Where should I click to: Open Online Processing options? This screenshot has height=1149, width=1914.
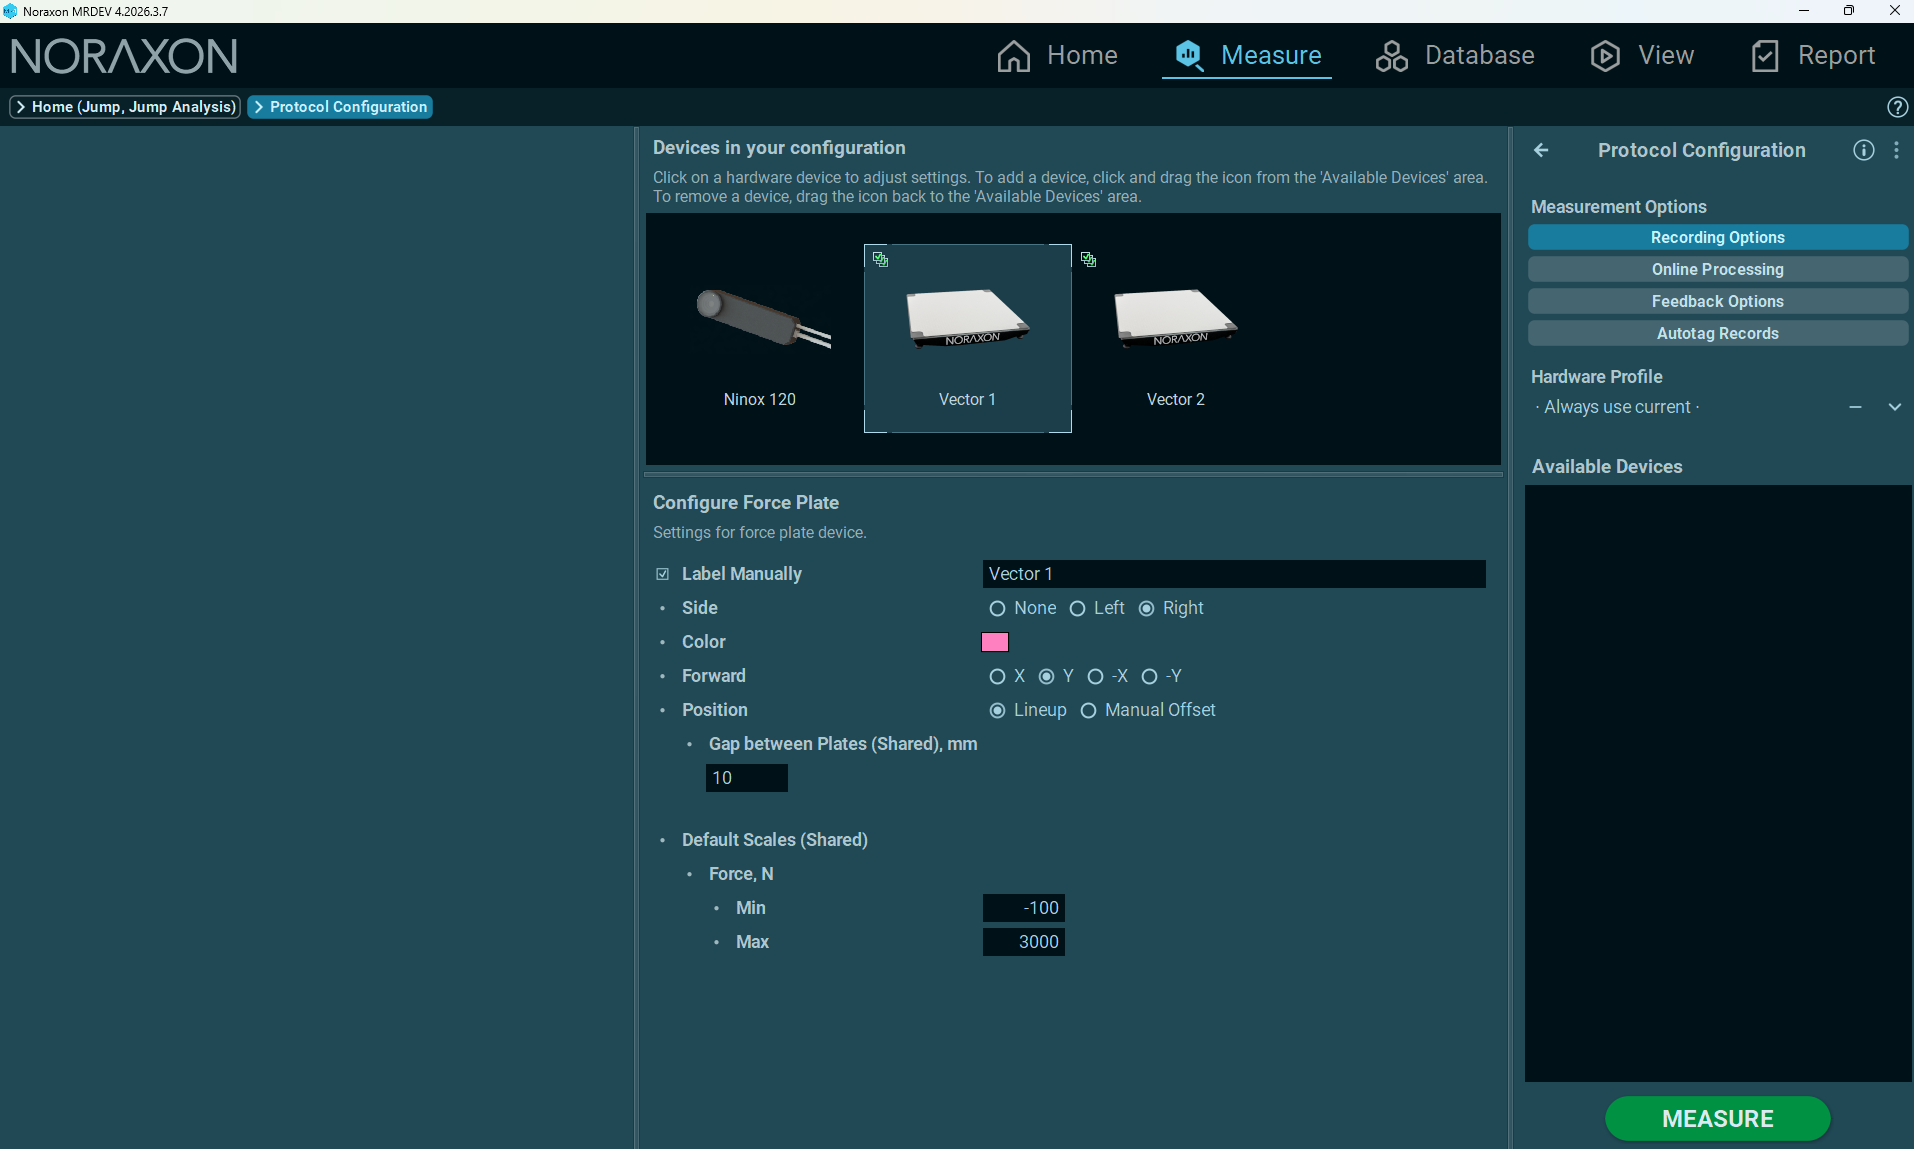pos(1717,269)
